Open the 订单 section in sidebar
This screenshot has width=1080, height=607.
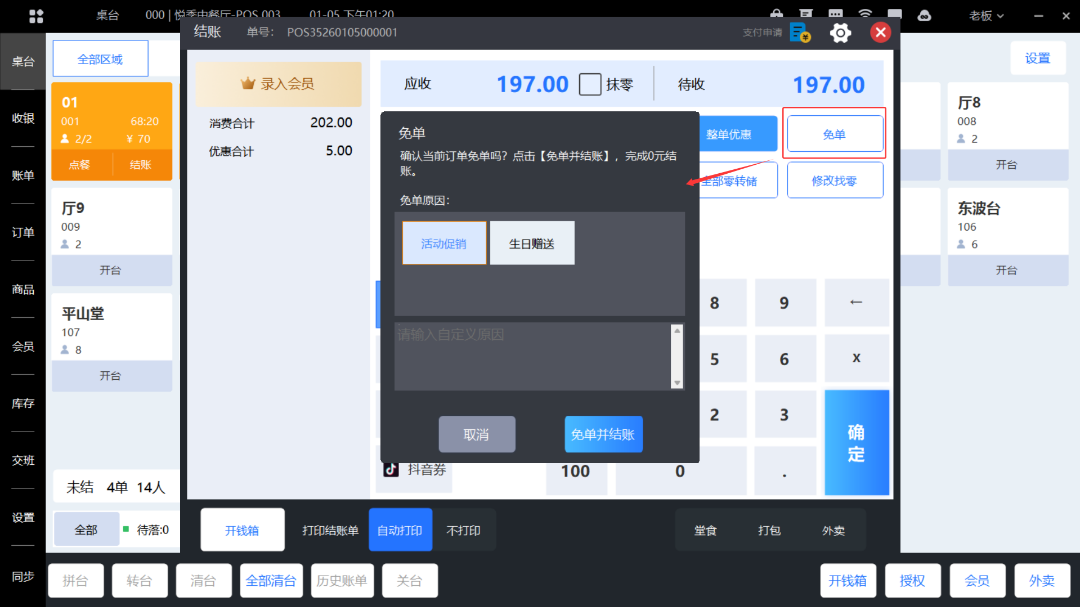click(22, 231)
